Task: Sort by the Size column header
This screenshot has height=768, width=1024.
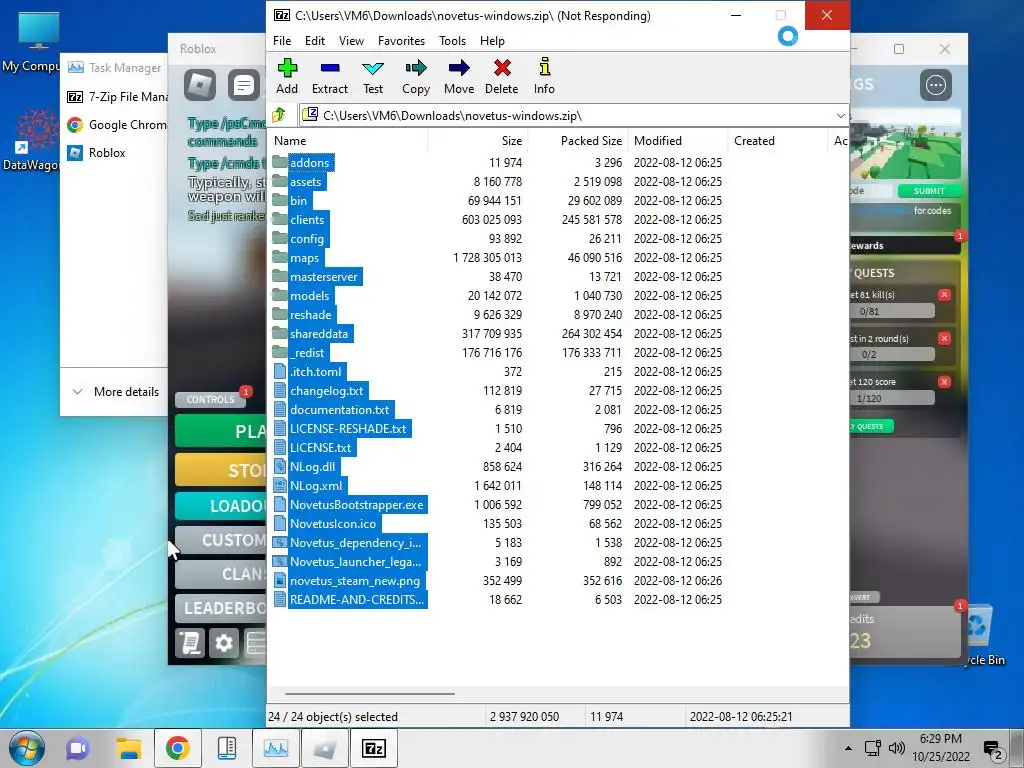Action: click(478, 140)
